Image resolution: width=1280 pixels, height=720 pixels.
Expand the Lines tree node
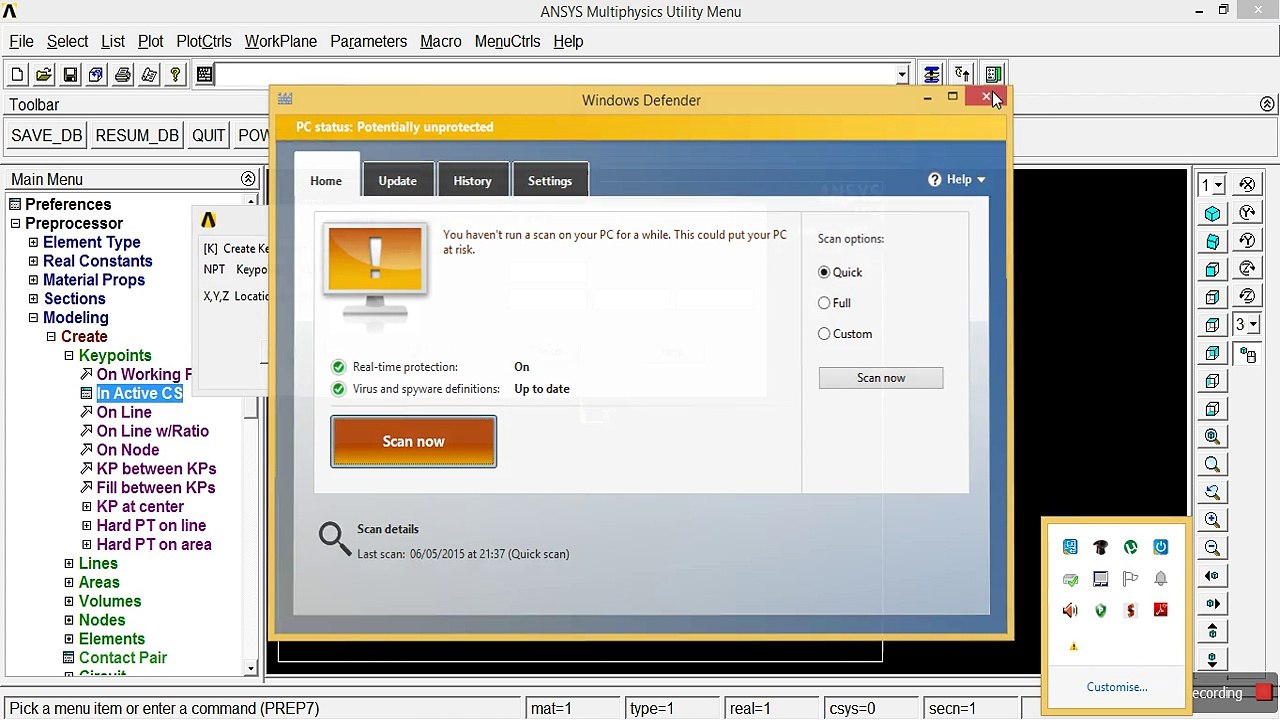click(x=69, y=564)
